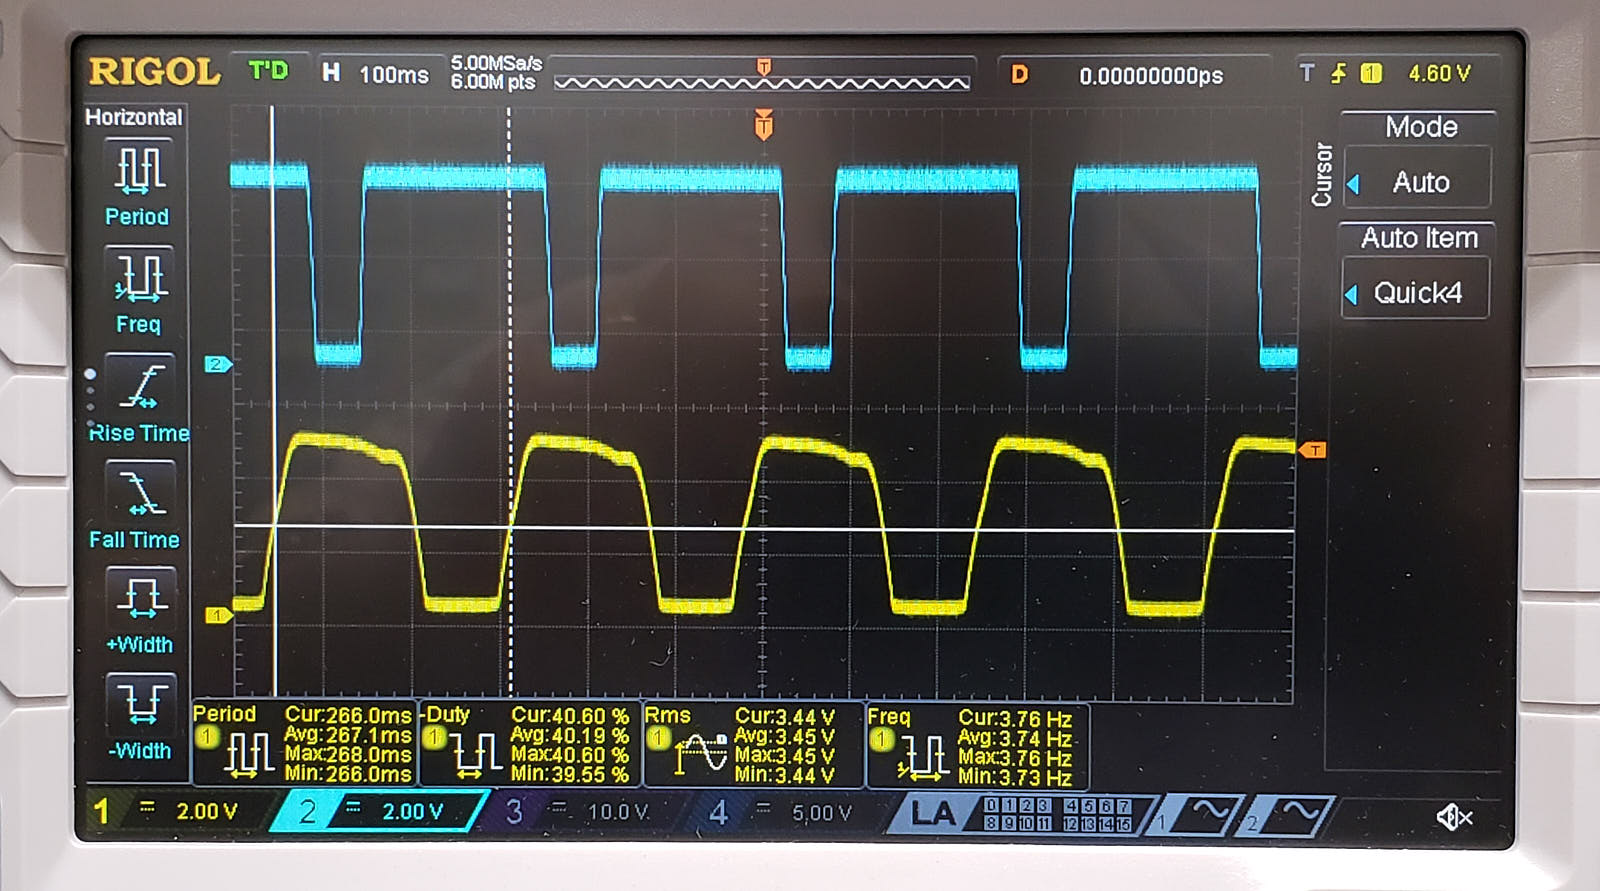
Task: Click the orange trigger level marker
Action: click(1313, 450)
